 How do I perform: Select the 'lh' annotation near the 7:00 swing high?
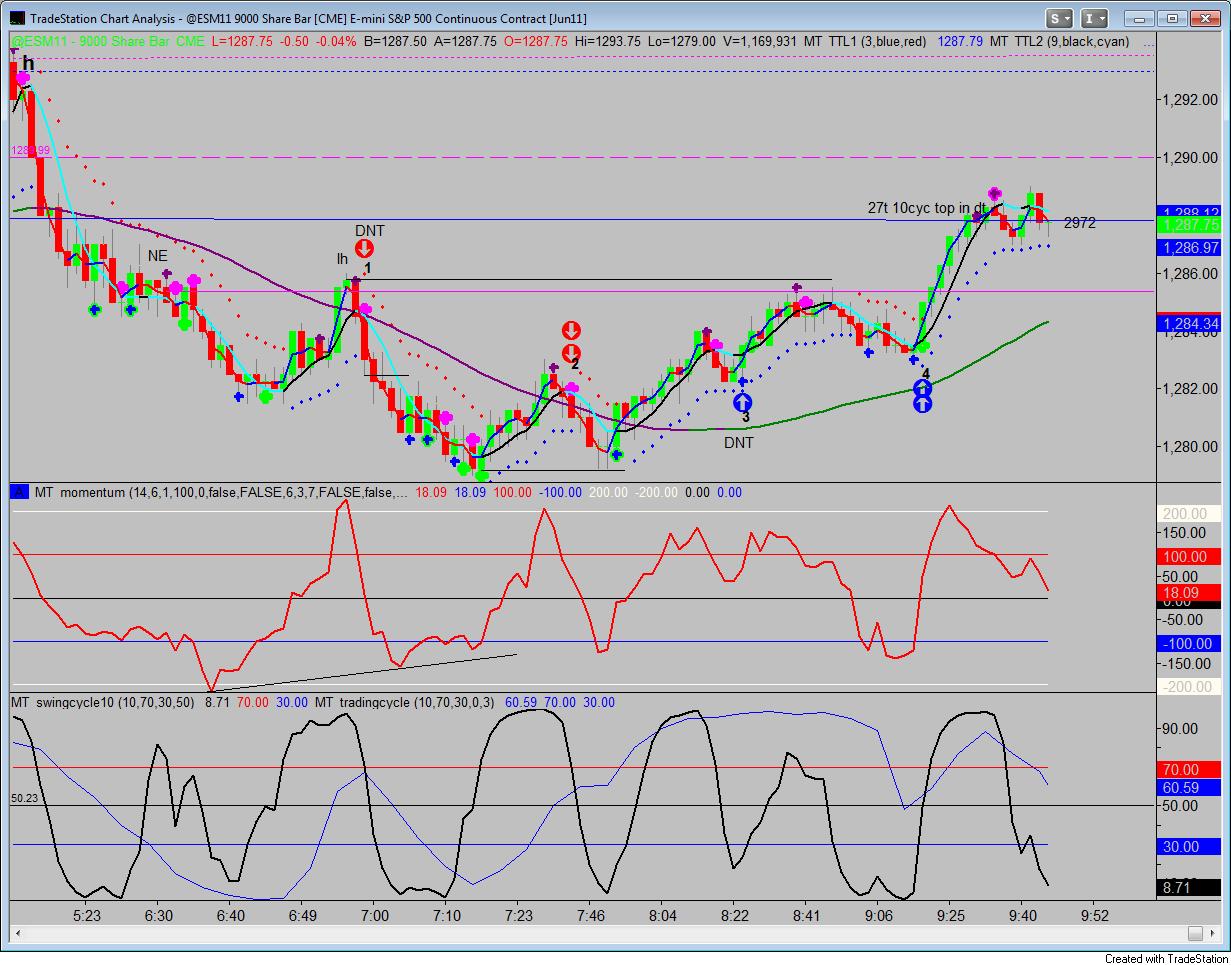342,260
